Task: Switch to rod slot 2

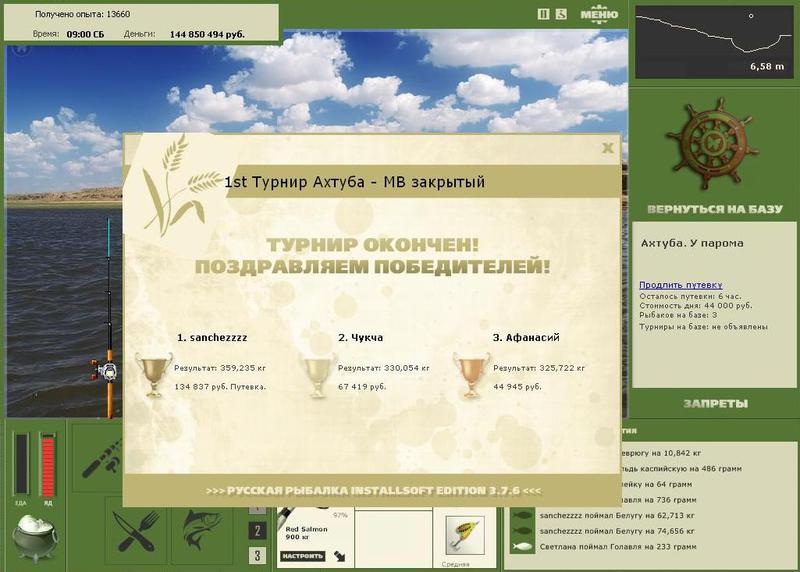Action: 257,531
